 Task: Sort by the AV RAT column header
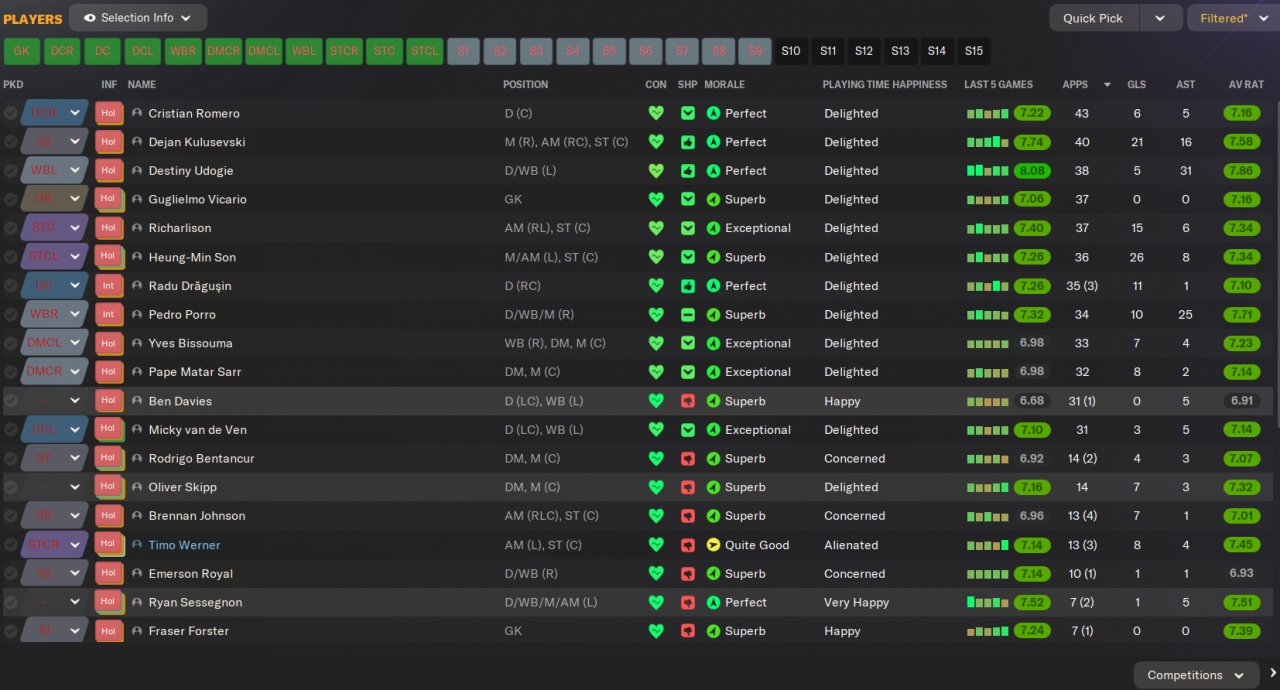coord(1246,85)
